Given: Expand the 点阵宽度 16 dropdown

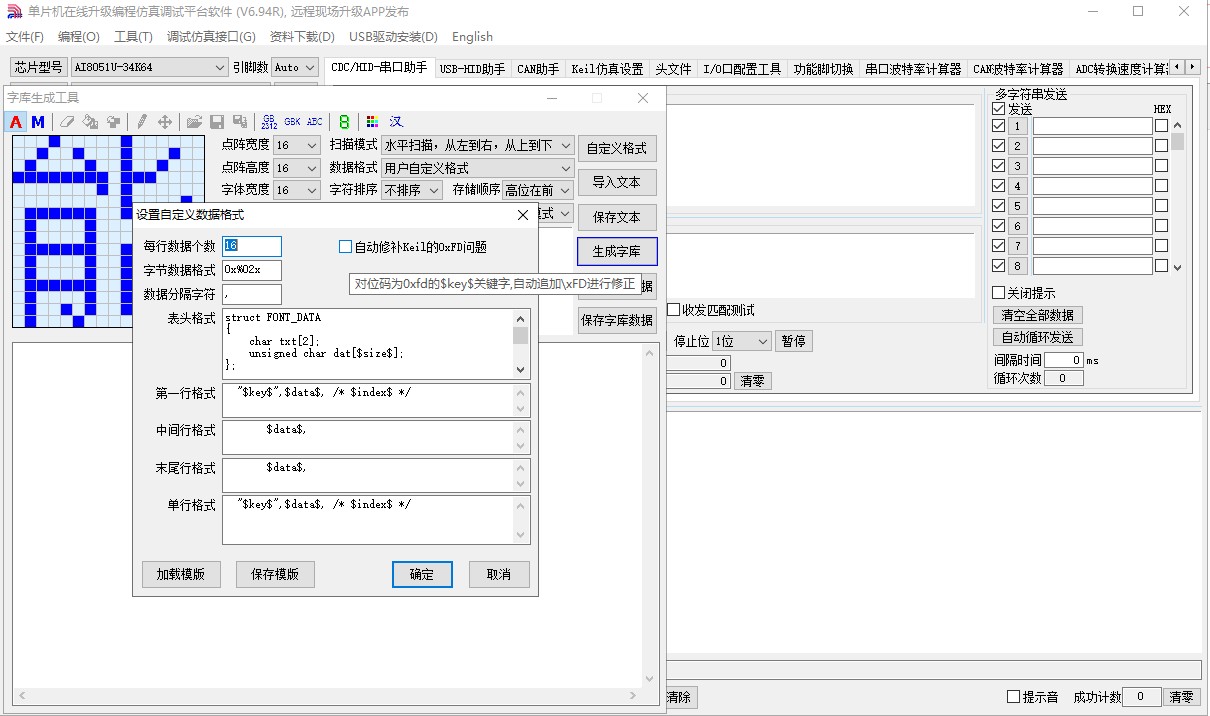Looking at the screenshot, I should [x=296, y=145].
